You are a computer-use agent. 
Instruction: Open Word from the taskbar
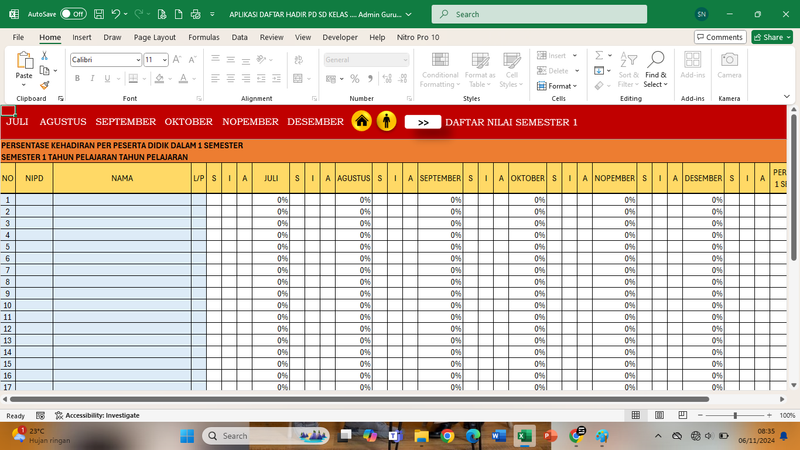[498, 436]
